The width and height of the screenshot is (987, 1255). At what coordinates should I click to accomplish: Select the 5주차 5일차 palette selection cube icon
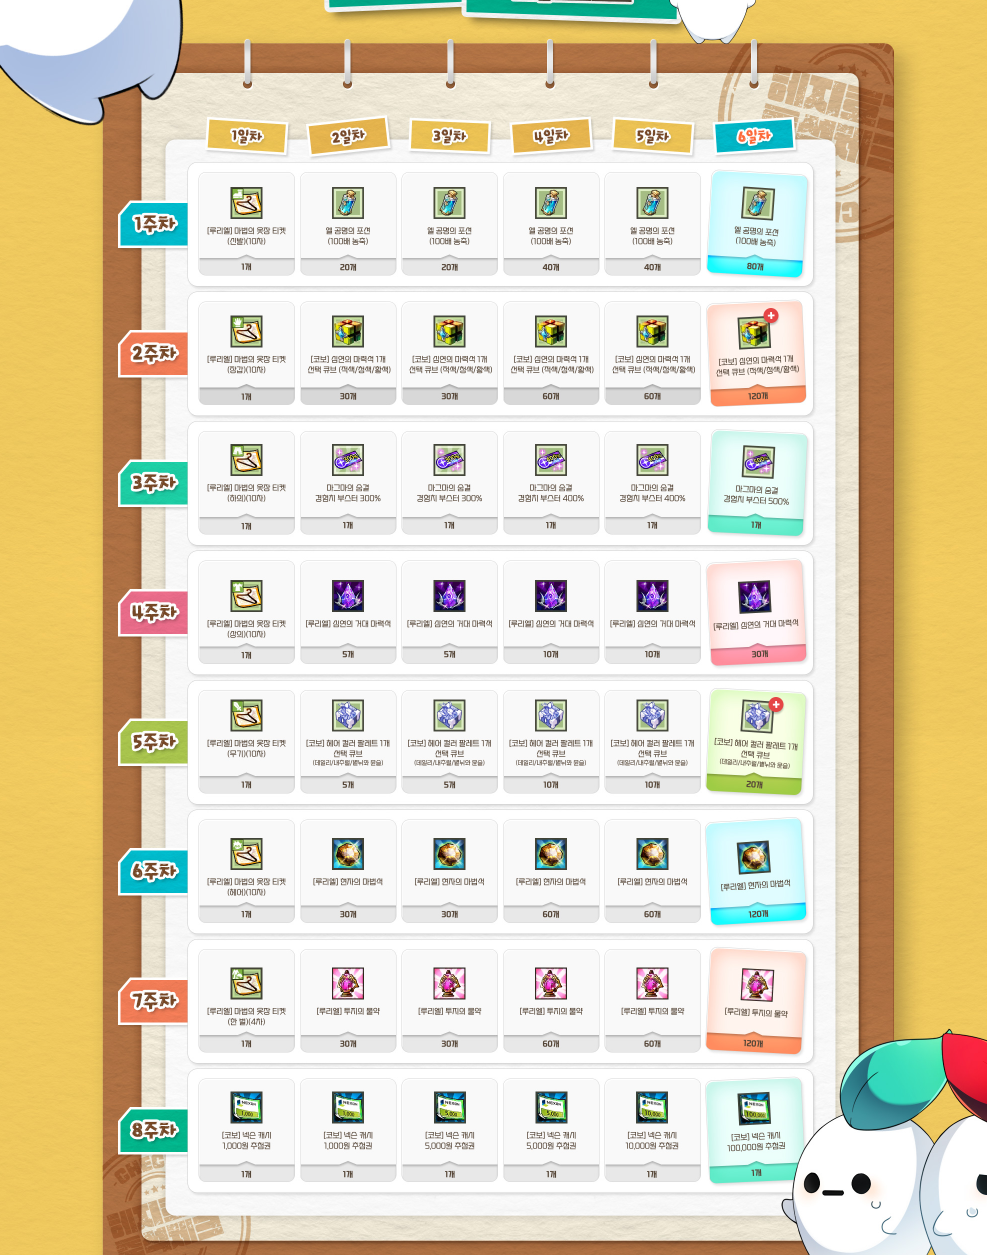tap(652, 715)
